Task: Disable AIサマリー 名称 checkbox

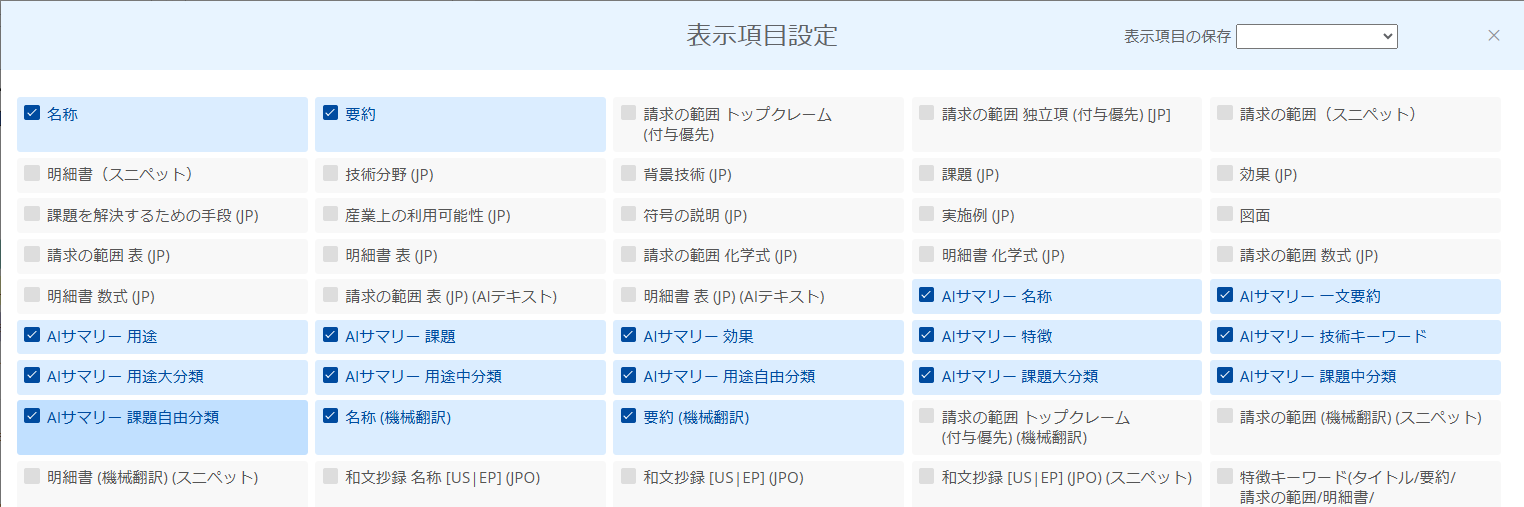Action: [927, 295]
